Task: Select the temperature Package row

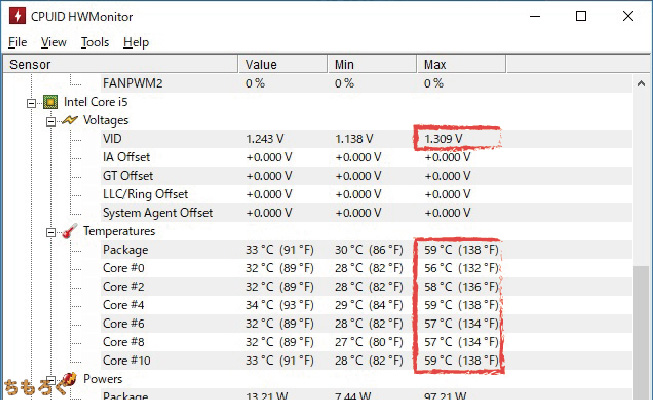Action: pos(366,250)
